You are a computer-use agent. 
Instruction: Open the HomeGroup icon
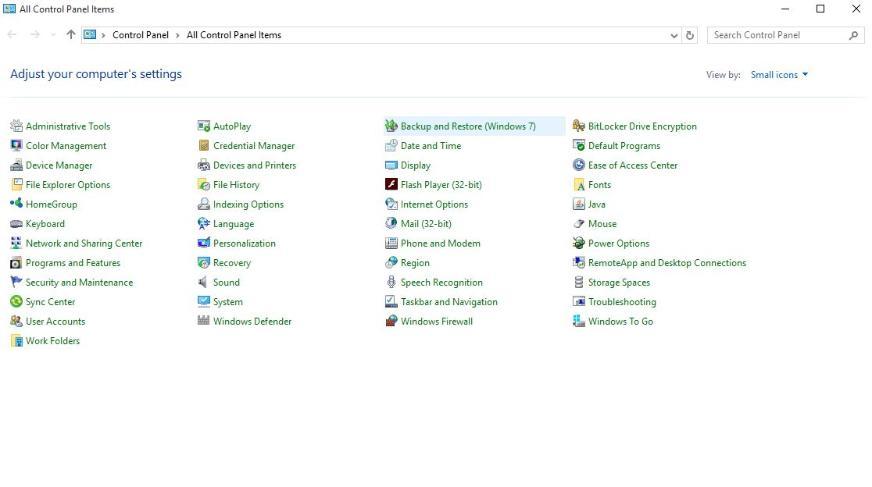(x=16, y=204)
